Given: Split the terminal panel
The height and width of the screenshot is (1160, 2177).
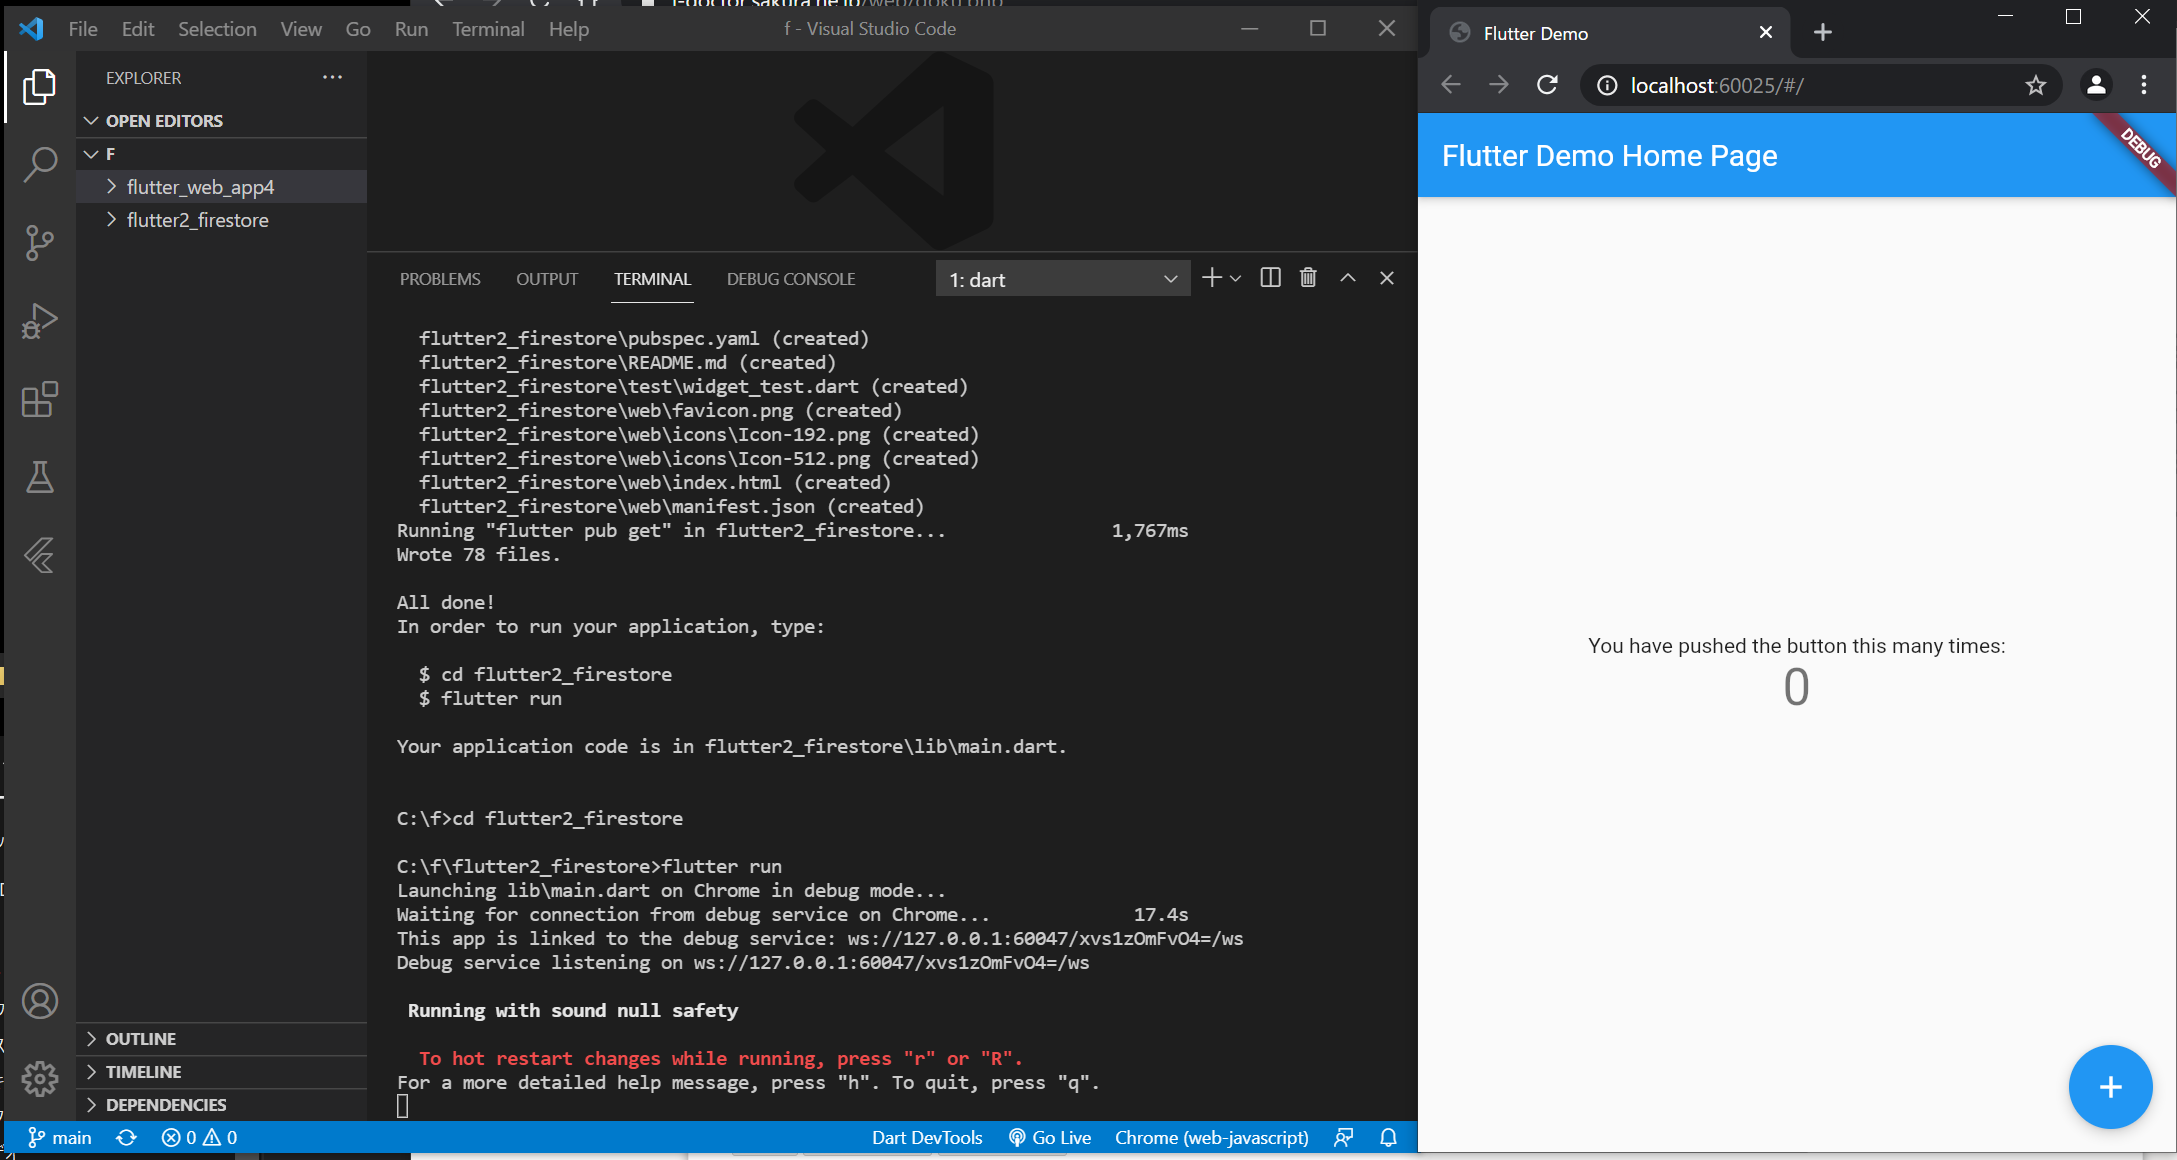Looking at the screenshot, I should tap(1270, 278).
